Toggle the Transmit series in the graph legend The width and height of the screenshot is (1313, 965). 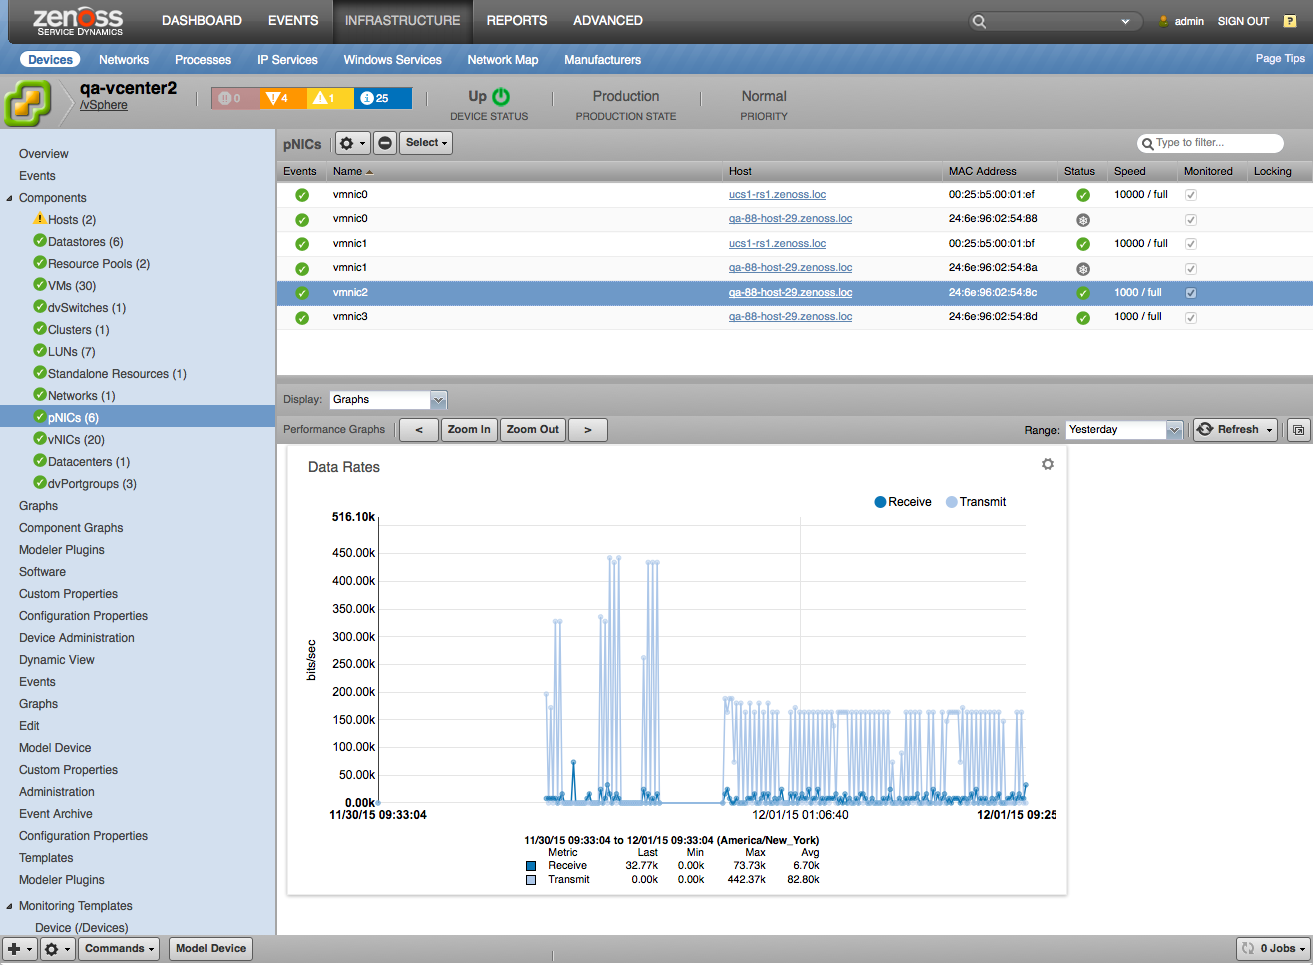tap(976, 502)
